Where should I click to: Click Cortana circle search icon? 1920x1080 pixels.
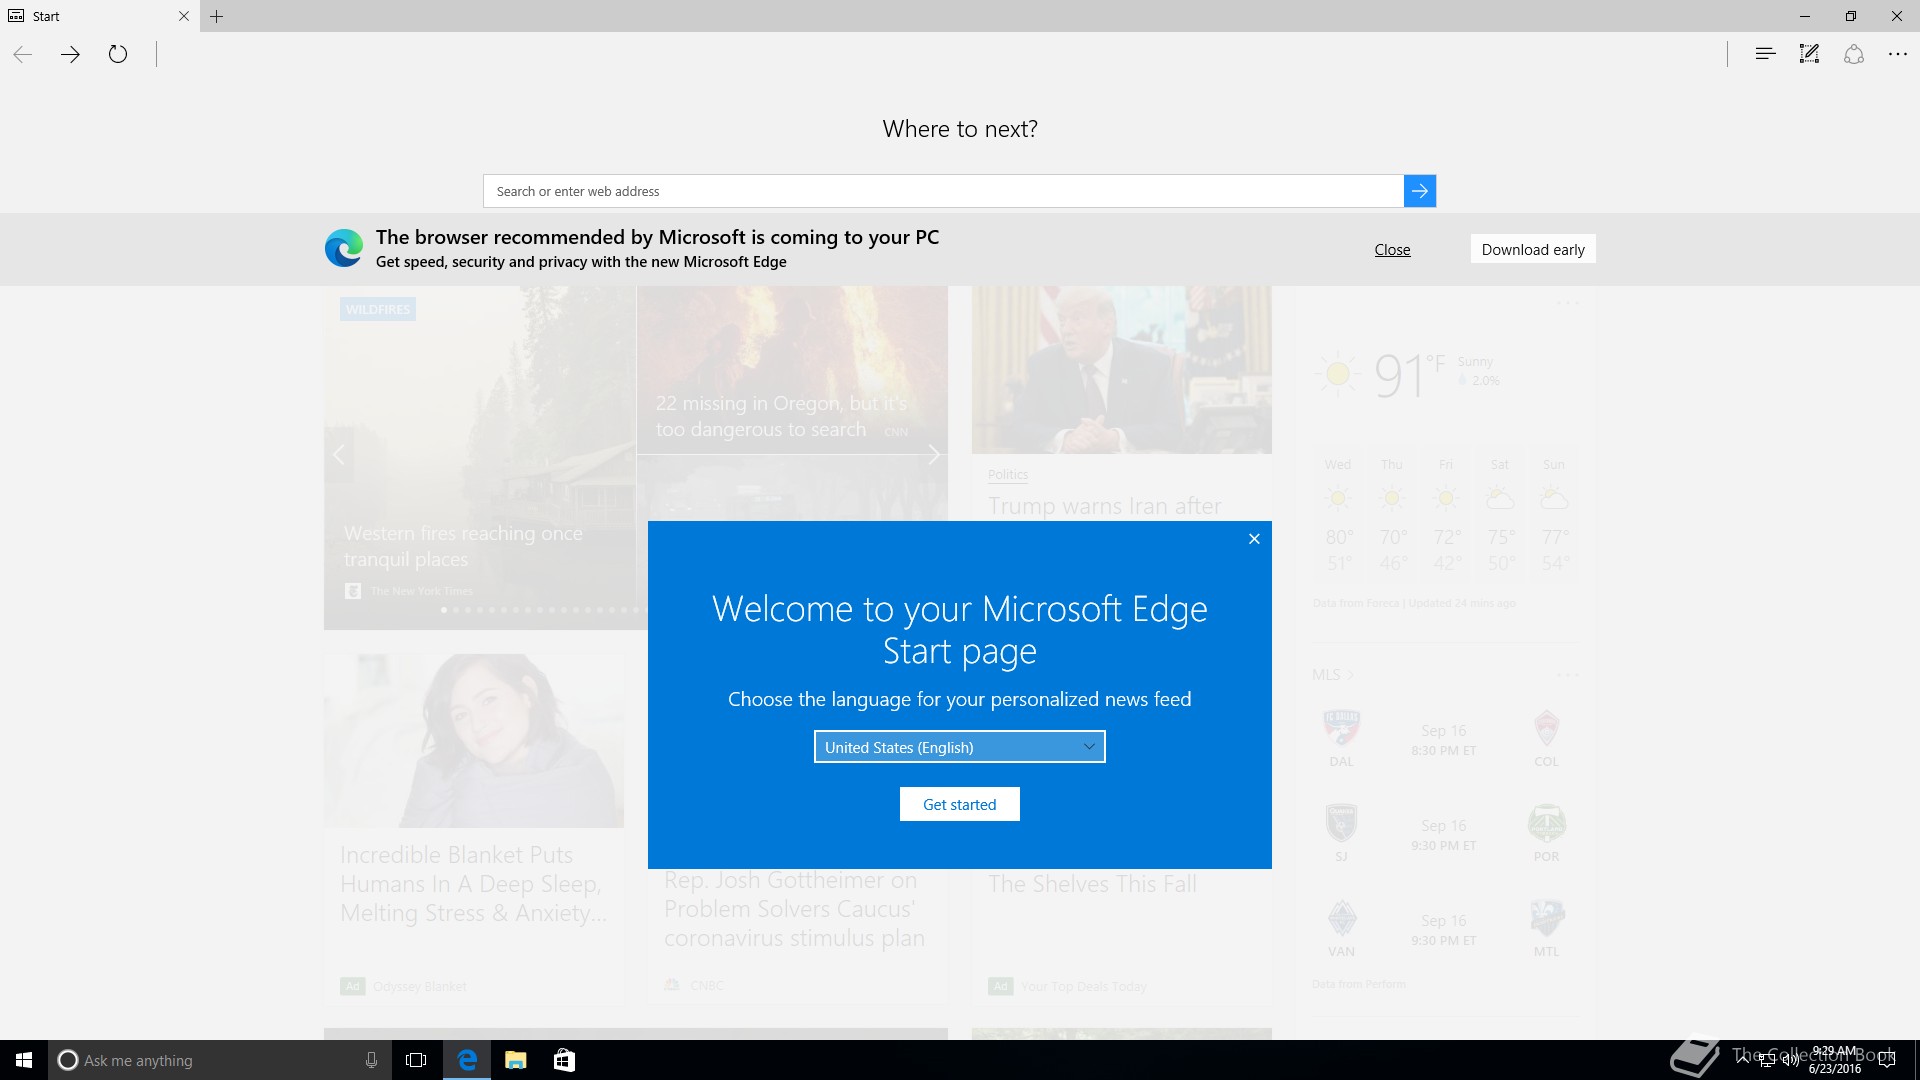(x=67, y=1060)
